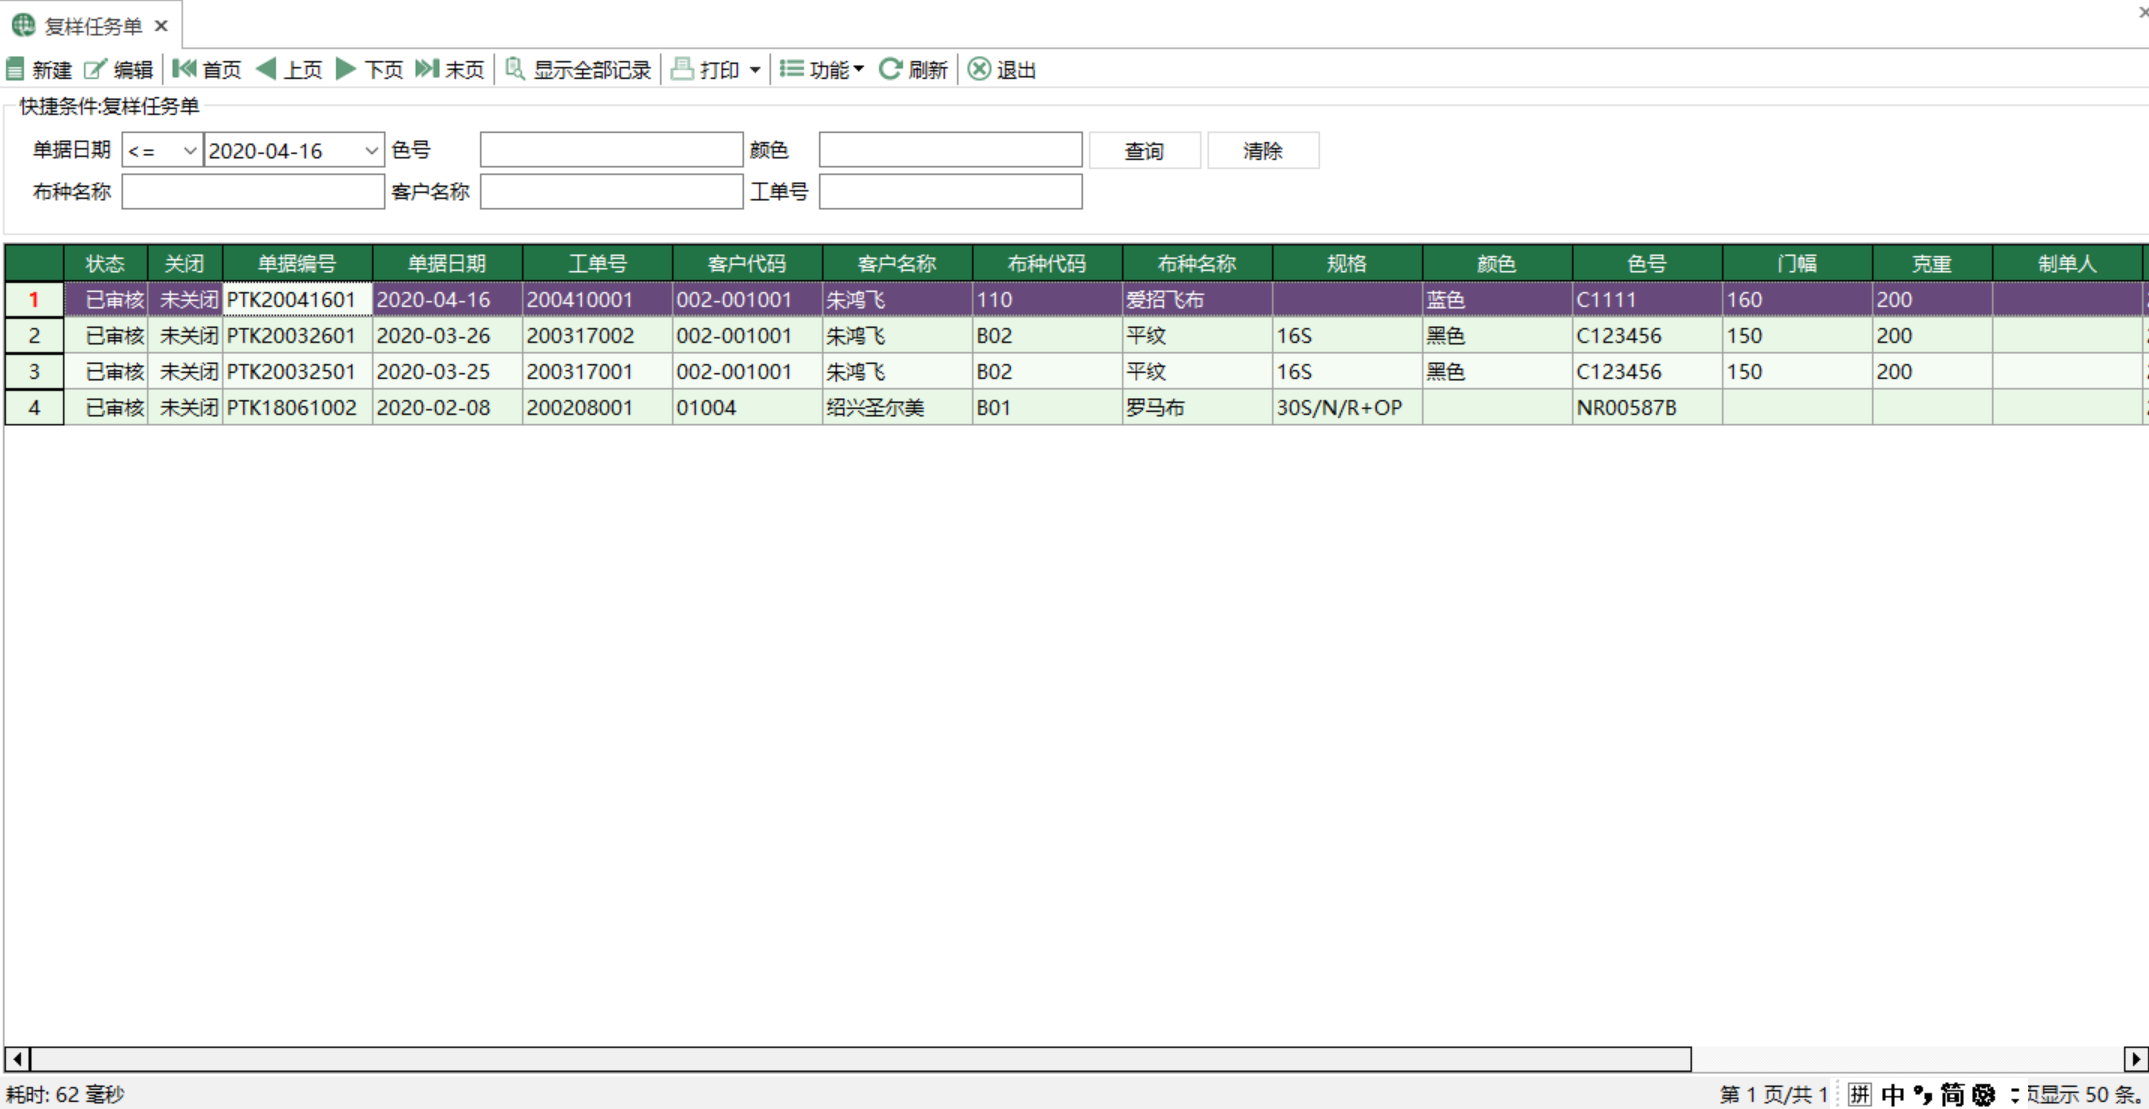Click cell PTK20041601
The height and width of the screenshot is (1109, 2149).
297,300
